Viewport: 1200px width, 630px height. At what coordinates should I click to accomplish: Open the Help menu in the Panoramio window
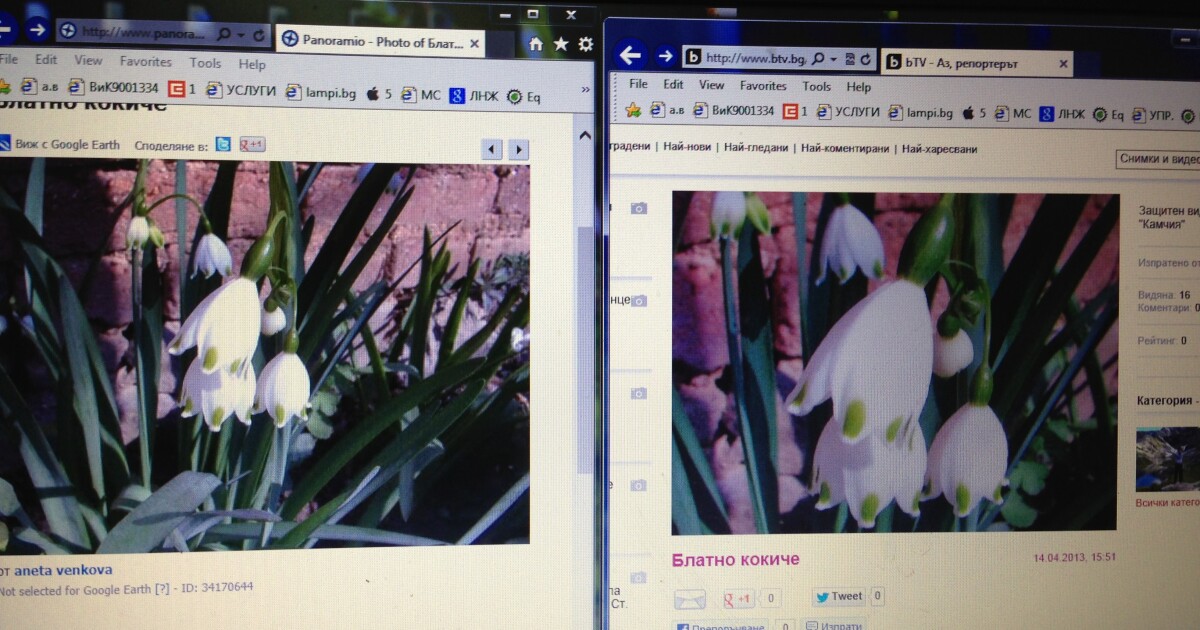tap(252, 64)
